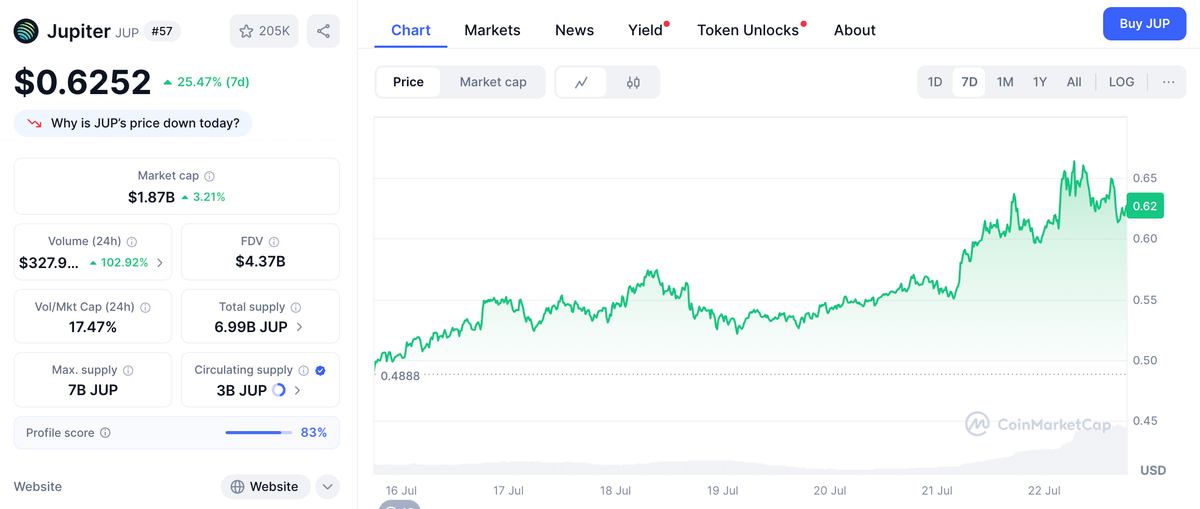Viewport: 1200px width, 509px height.
Task: Click the Profile score info icon
Action: tap(106, 433)
